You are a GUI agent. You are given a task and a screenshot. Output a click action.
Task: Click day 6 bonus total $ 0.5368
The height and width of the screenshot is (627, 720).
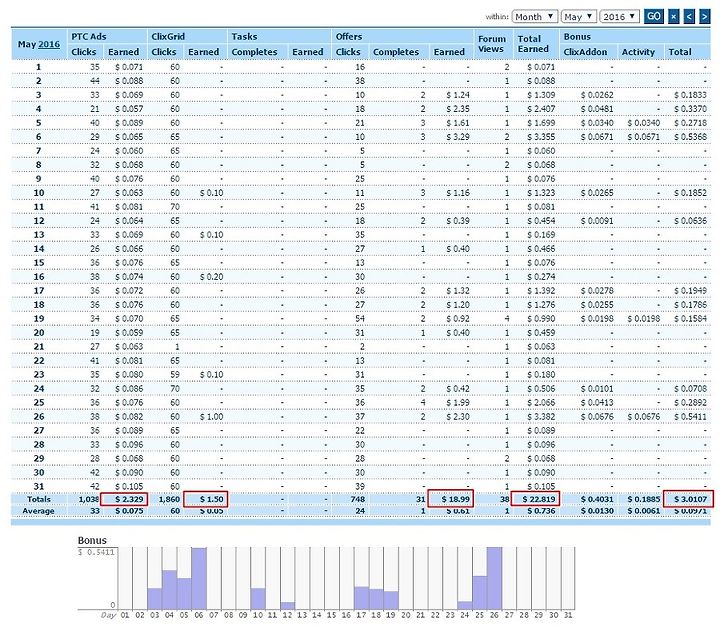[690, 137]
